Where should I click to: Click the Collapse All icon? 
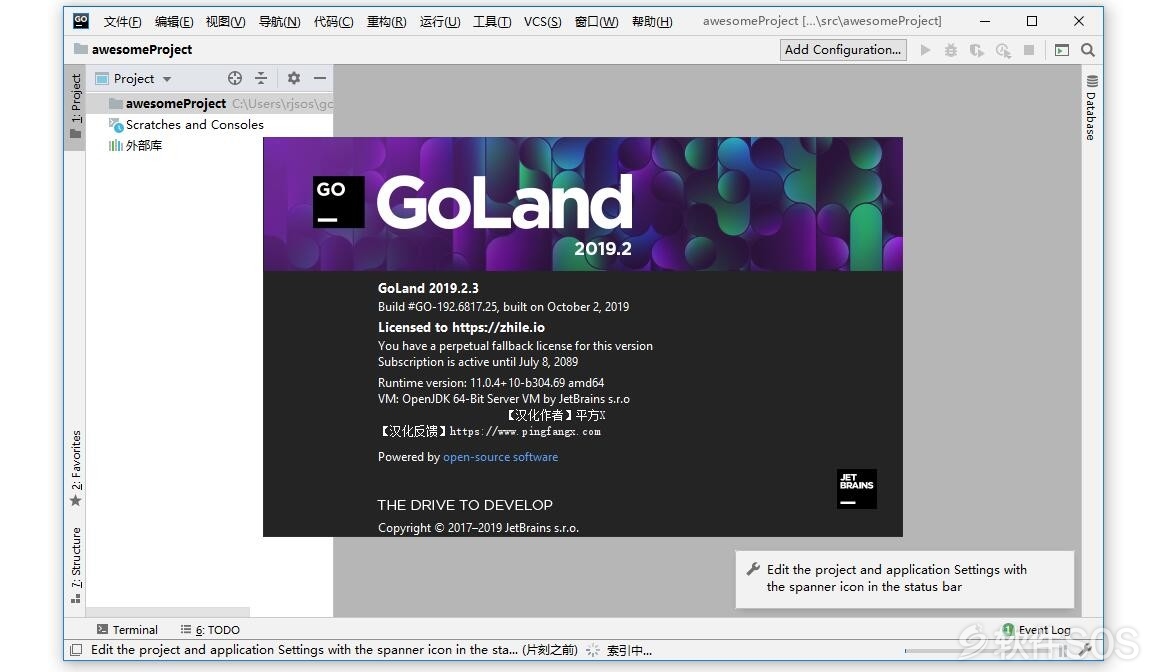(x=261, y=78)
